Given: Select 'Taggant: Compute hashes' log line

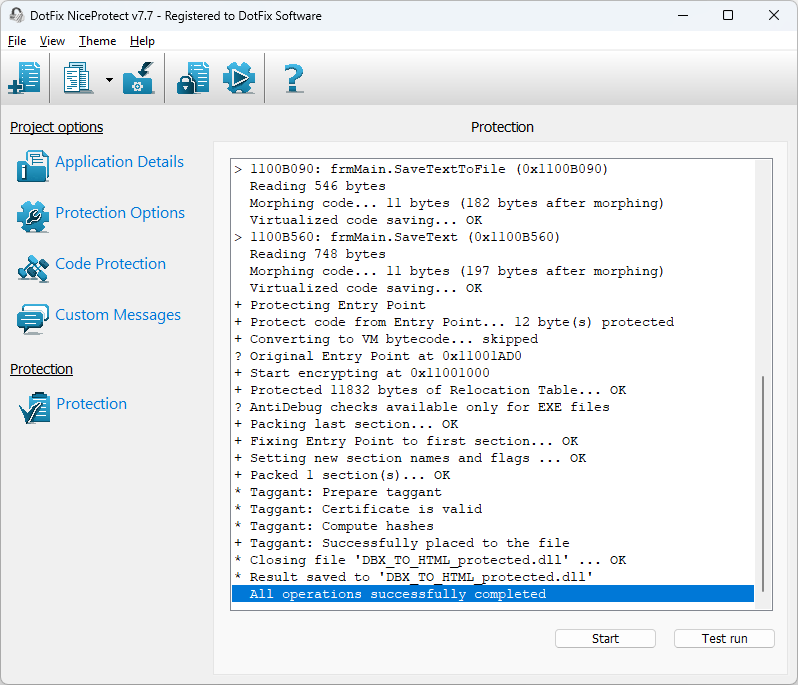Looking at the screenshot, I should pyautogui.click(x=493, y=526).
